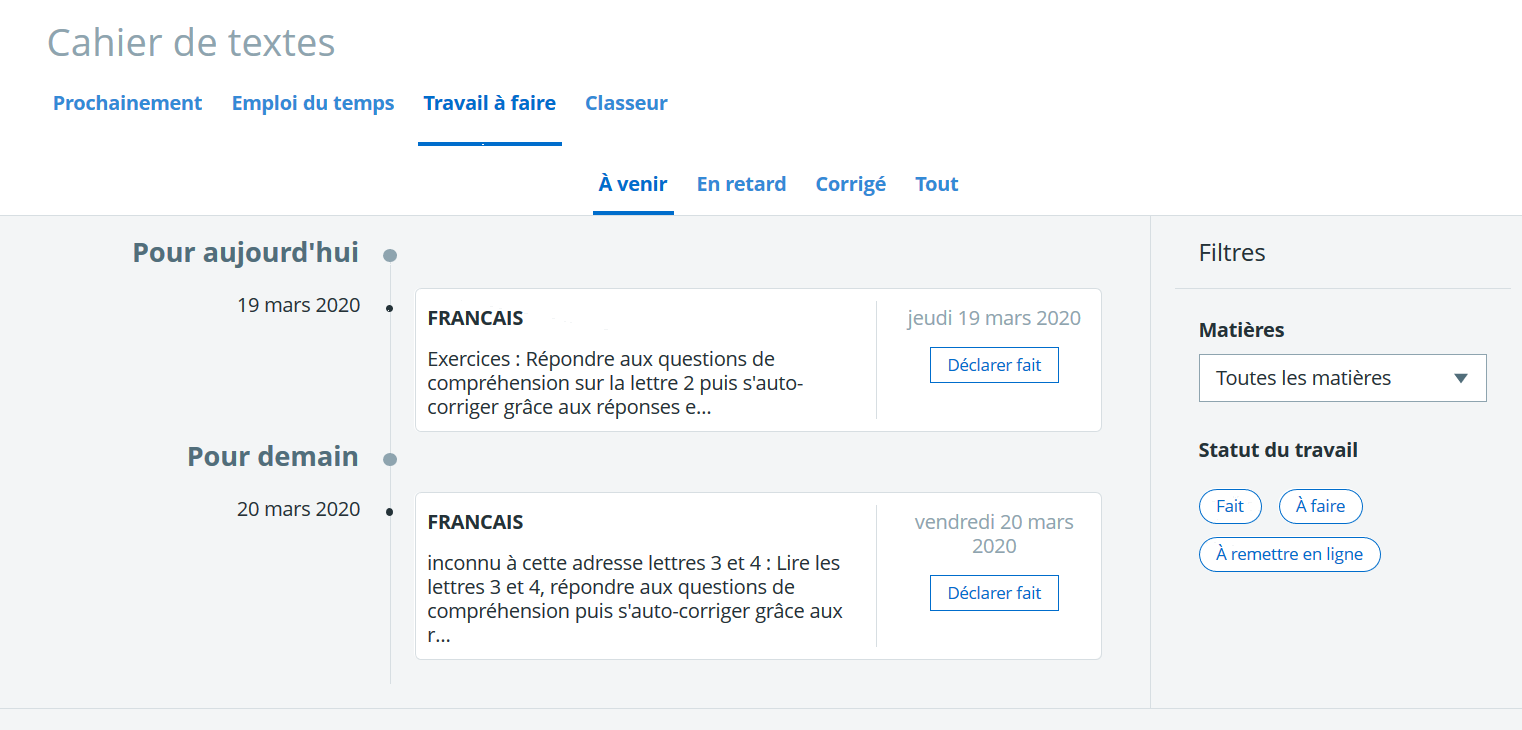Show the En retard sub-tab

[741, 184]
